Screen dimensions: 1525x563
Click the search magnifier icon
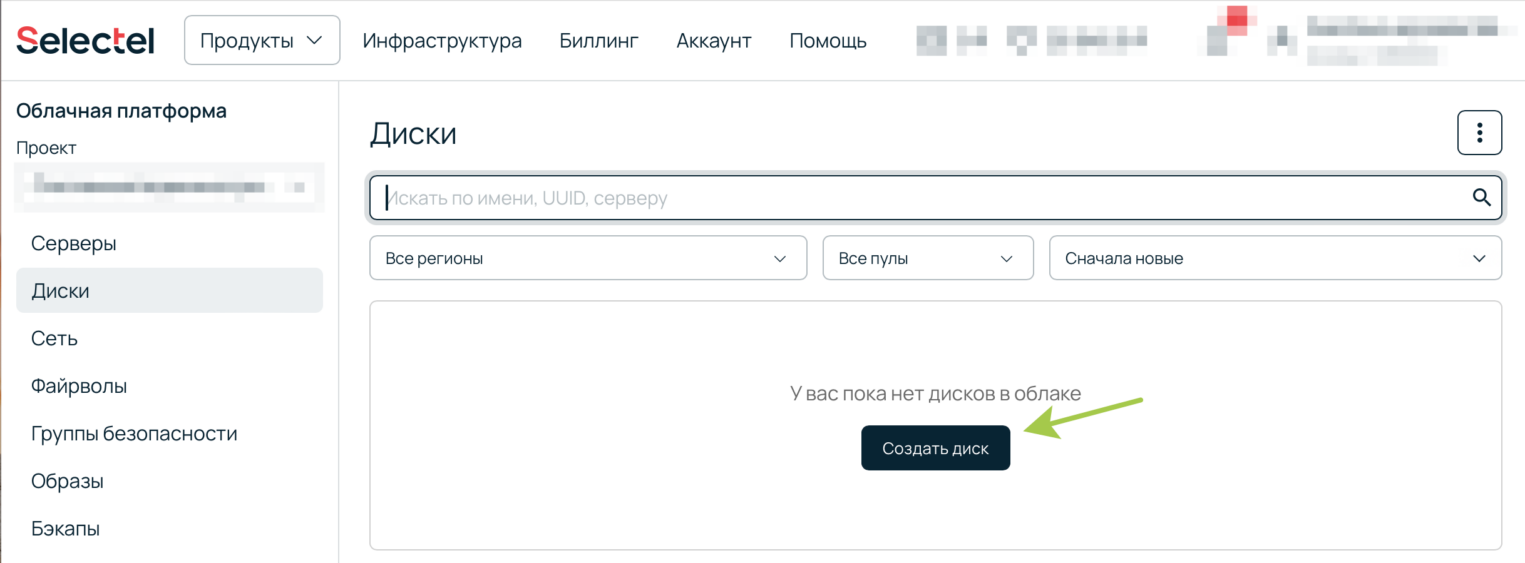click(x=1481, y=198)
